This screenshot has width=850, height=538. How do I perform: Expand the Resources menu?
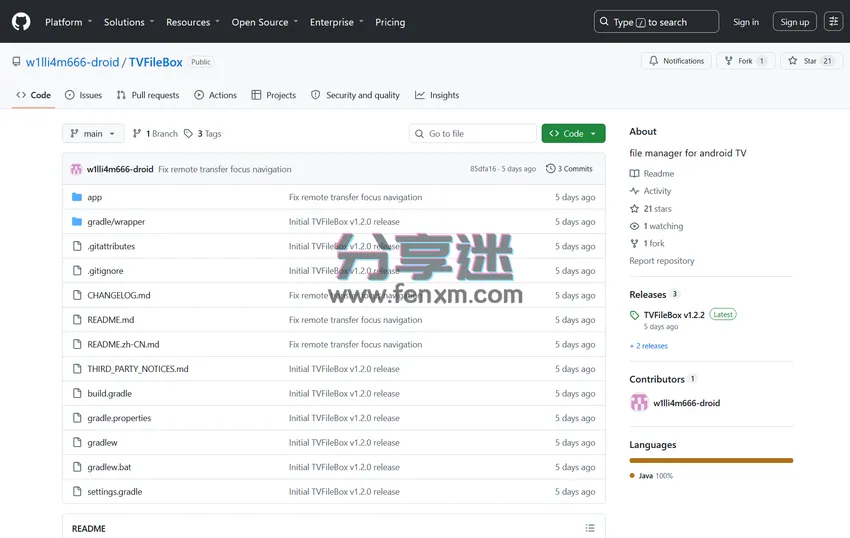tap(192, 22)
